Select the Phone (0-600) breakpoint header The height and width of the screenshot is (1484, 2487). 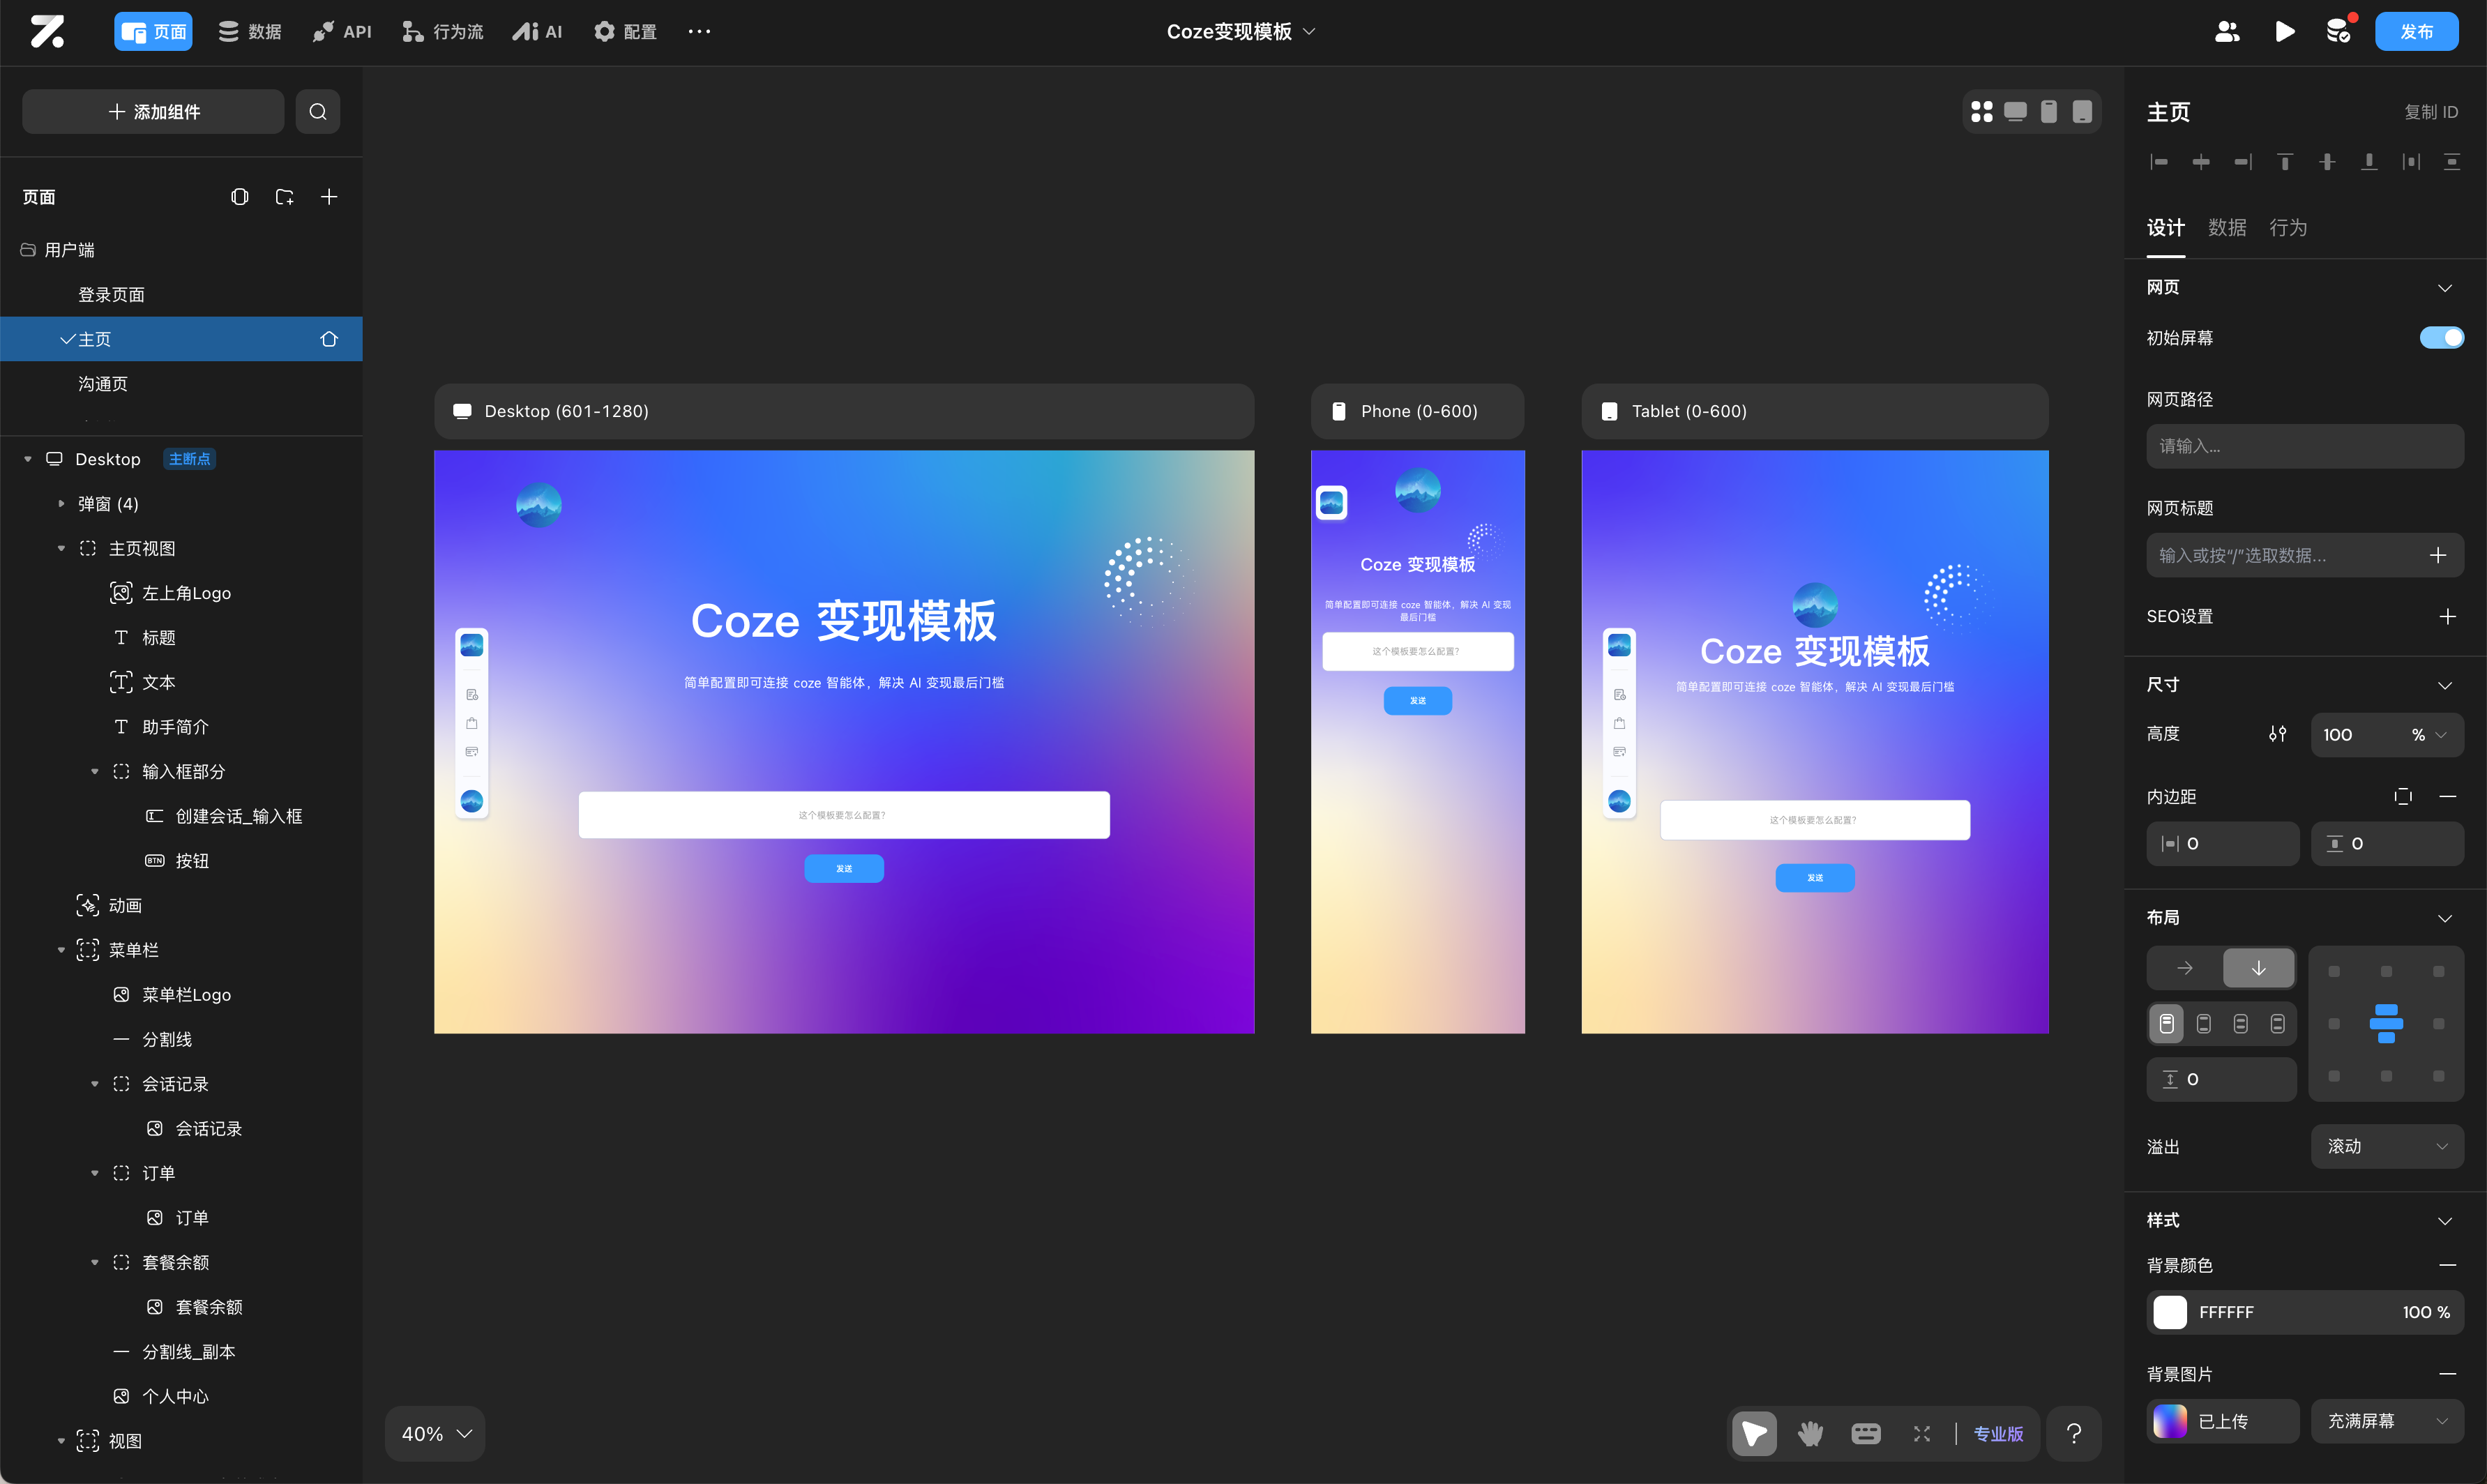[1417, 411]
